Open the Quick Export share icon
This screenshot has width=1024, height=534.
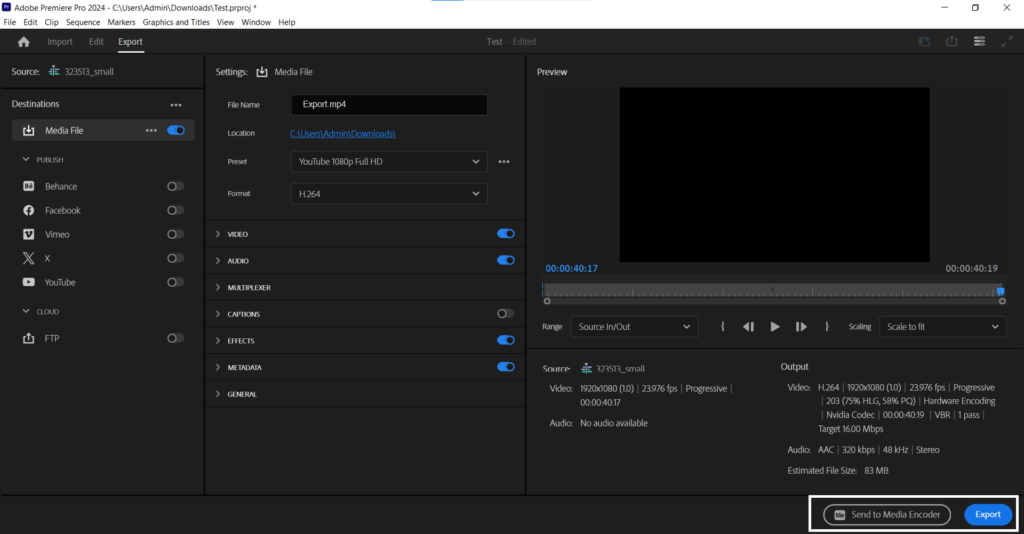(x=952, y=42)
